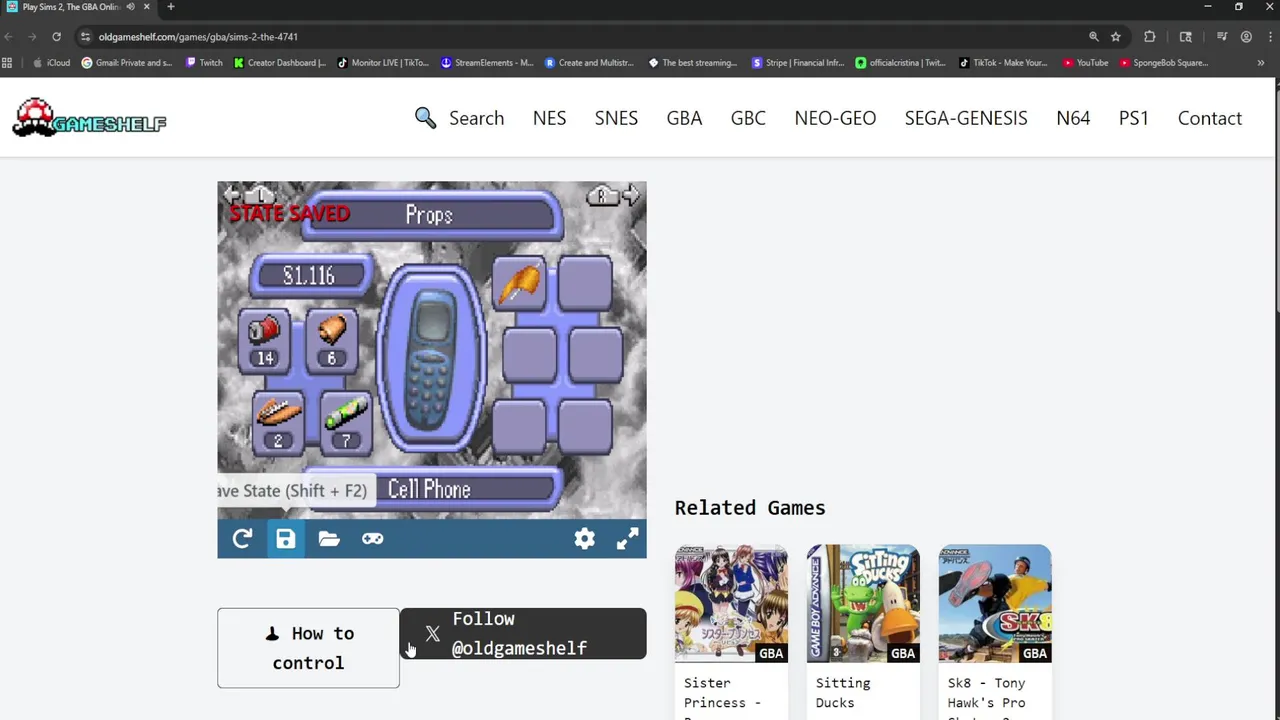Viewport: 1280px width, 720px height.
Task: Mute the tab audio speaker icon
Action: (130, 7)
